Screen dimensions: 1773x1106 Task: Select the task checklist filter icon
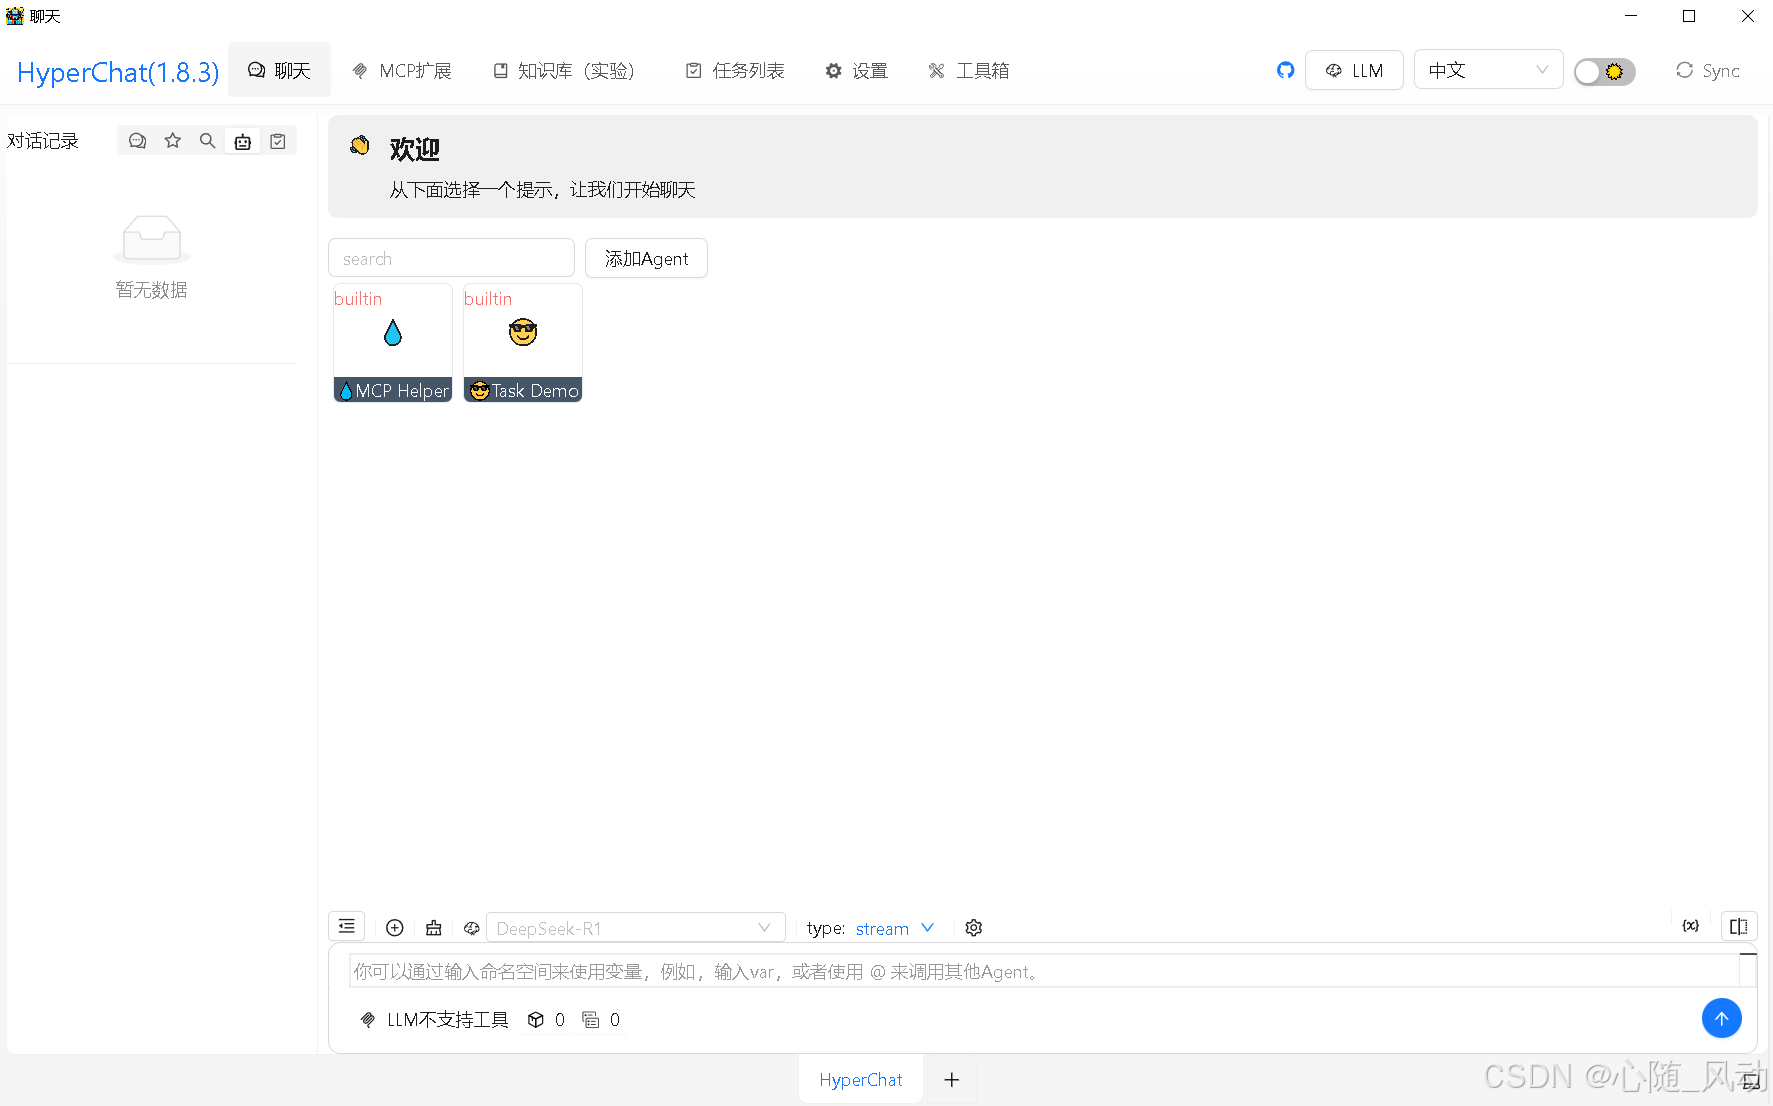[278, 141]
